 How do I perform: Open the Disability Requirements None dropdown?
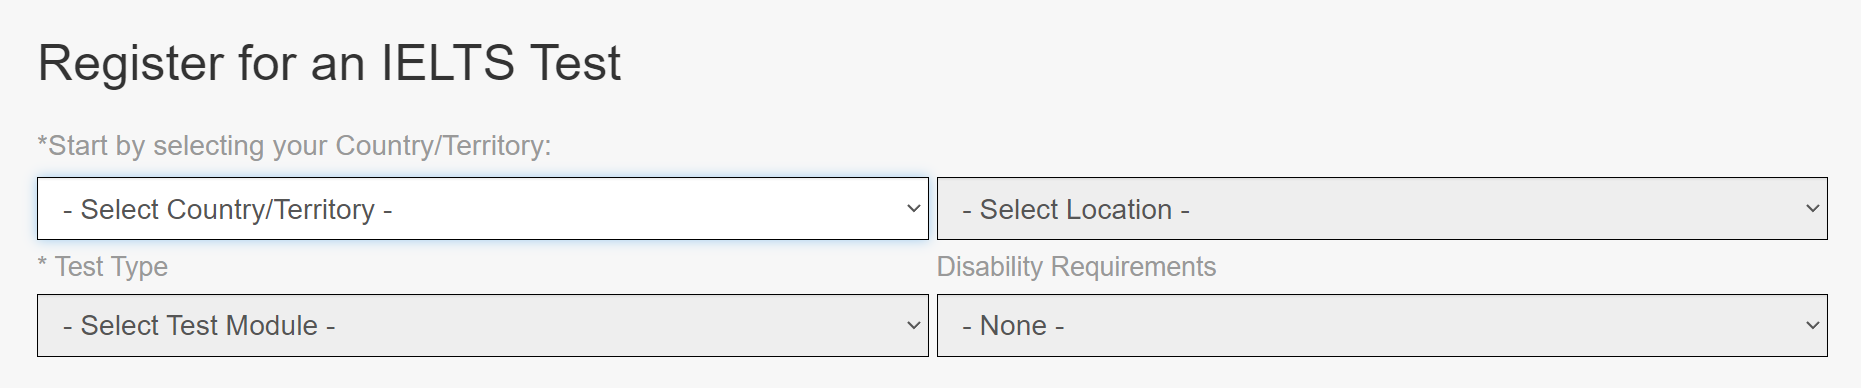[x=1382, y=326]
